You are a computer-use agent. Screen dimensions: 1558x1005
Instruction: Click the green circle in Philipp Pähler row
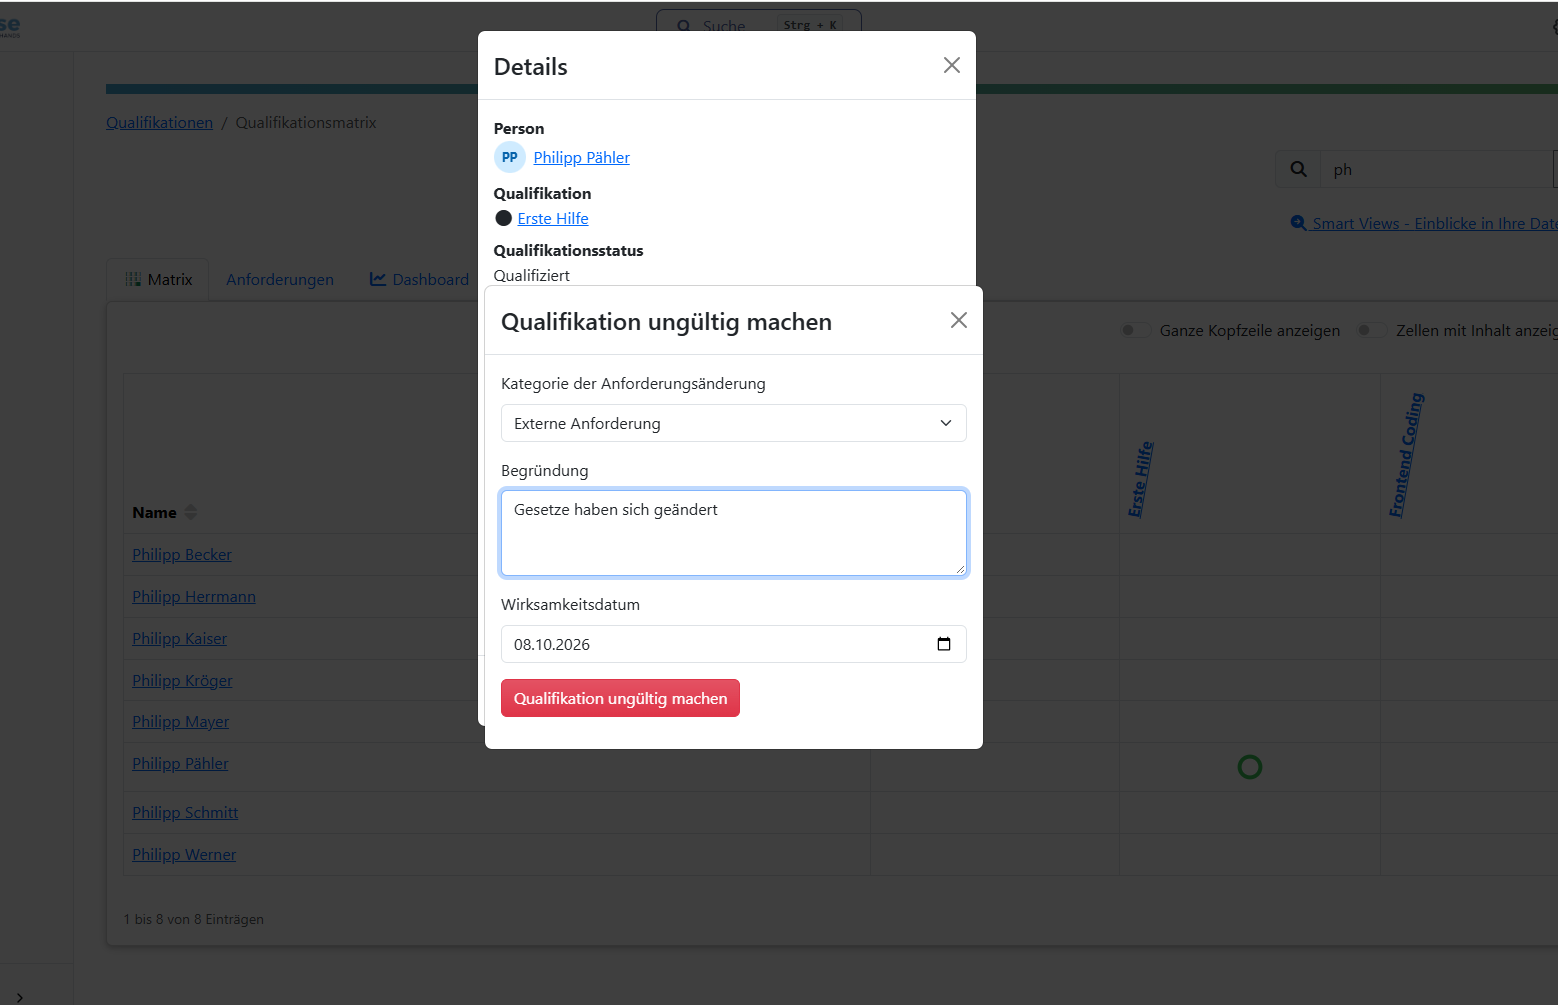pos(1250,767)
